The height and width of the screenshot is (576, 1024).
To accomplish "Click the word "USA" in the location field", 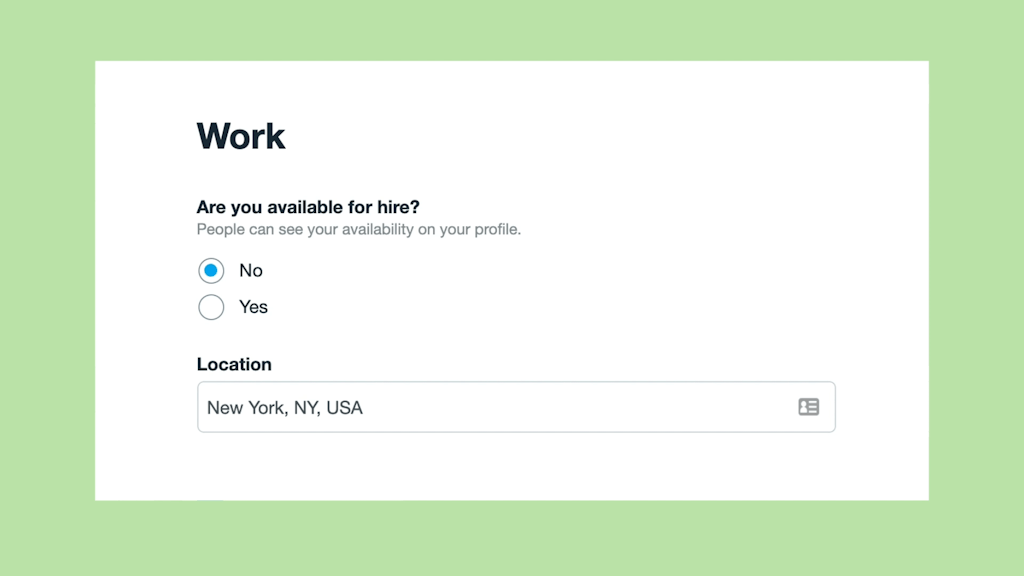I will pyautogui.click(x=344, y=408).
